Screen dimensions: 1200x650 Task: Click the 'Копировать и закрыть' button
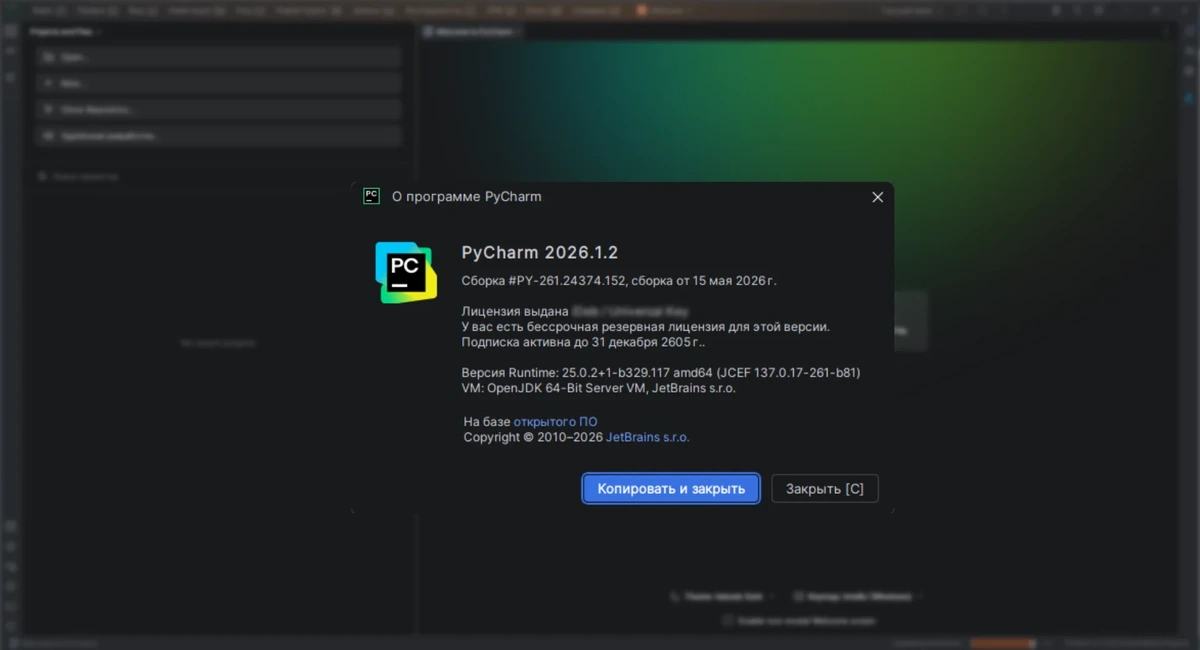point(671,489)
